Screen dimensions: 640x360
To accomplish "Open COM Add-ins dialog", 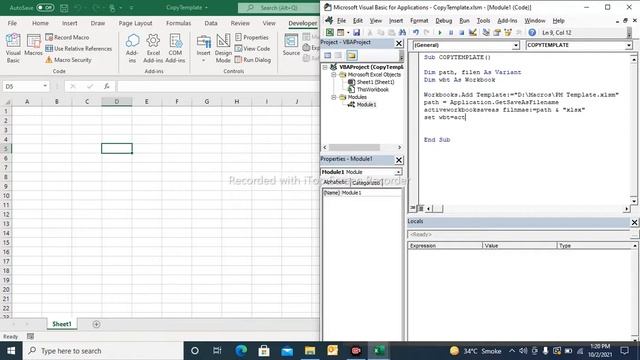I will tap(175, 48).
